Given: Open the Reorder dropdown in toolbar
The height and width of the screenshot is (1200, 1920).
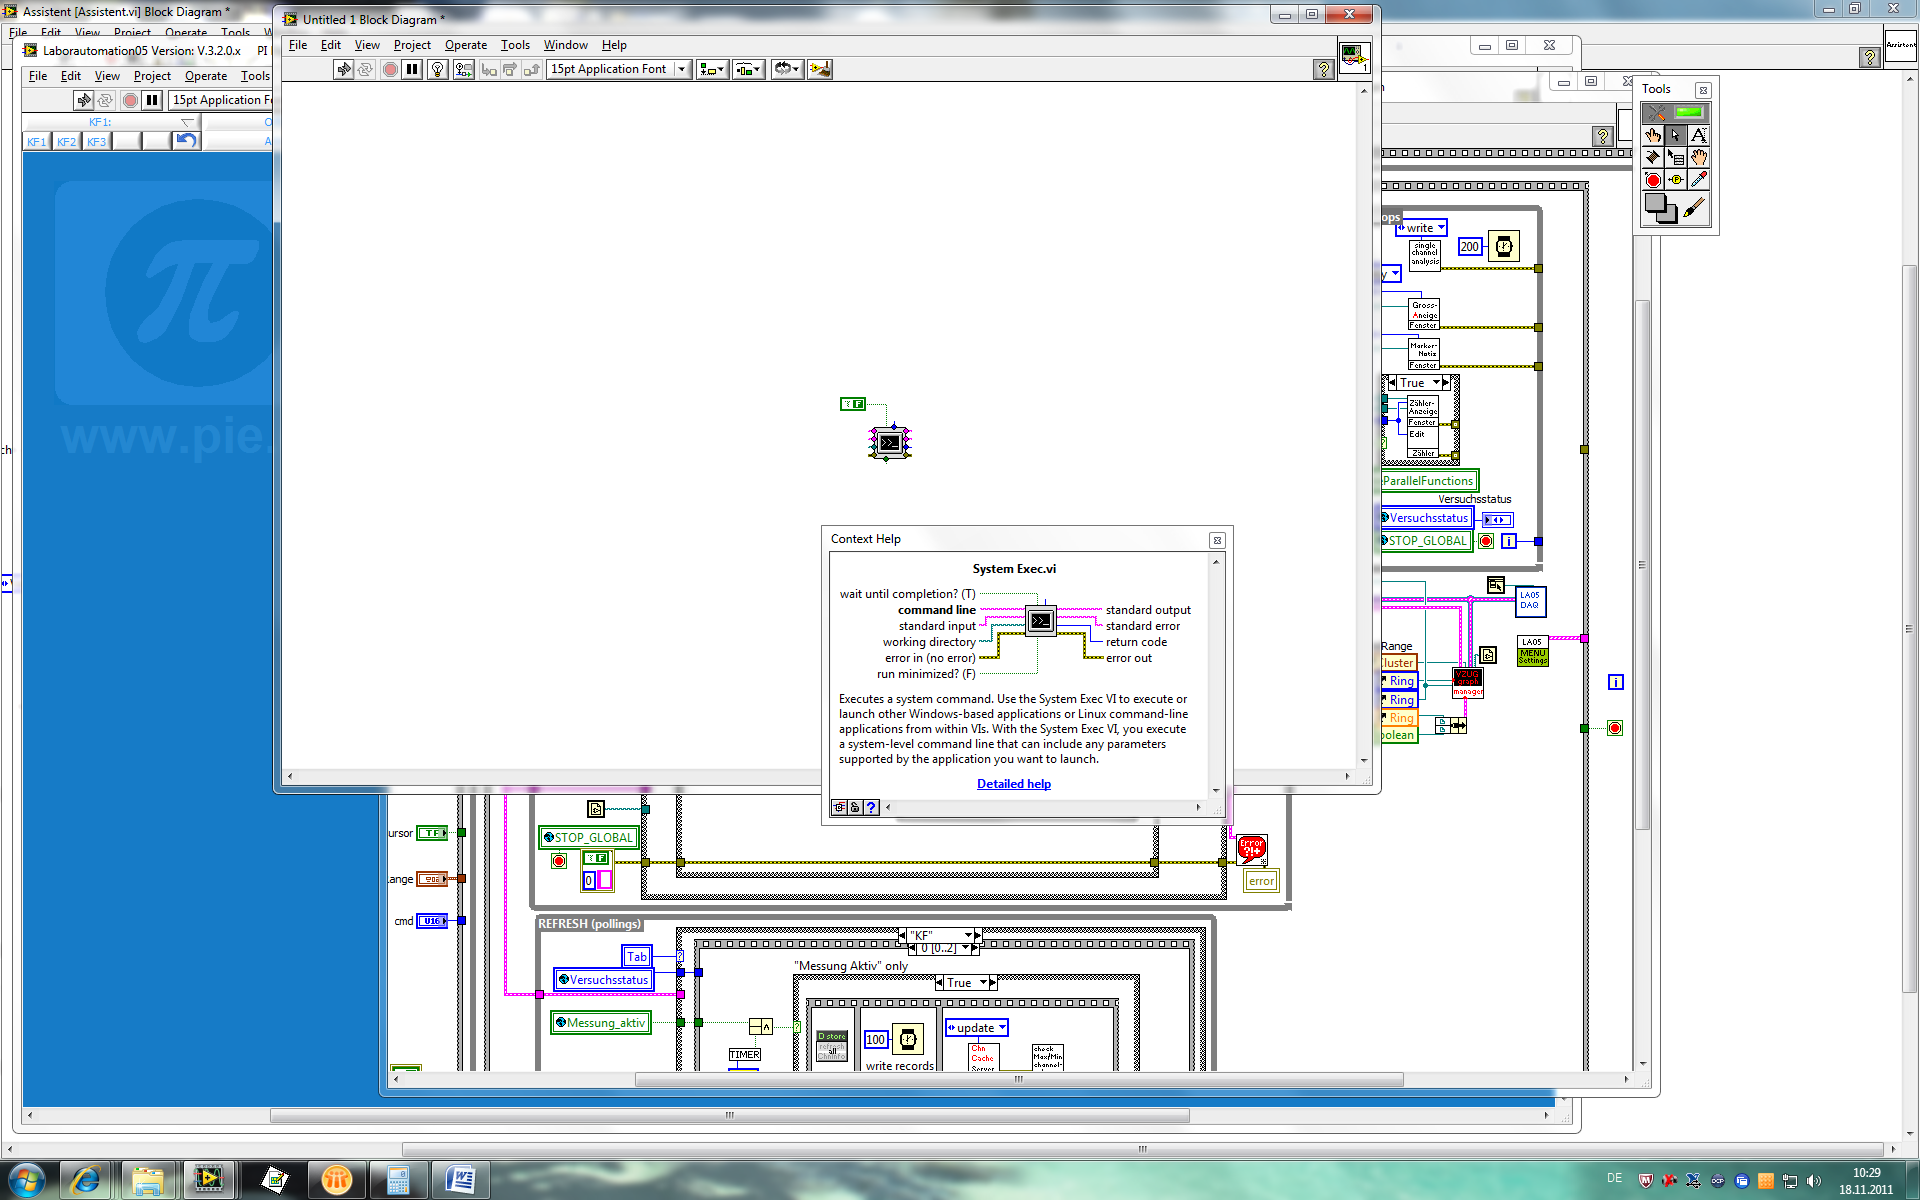Looking at the screenshot, I should 787,69.
